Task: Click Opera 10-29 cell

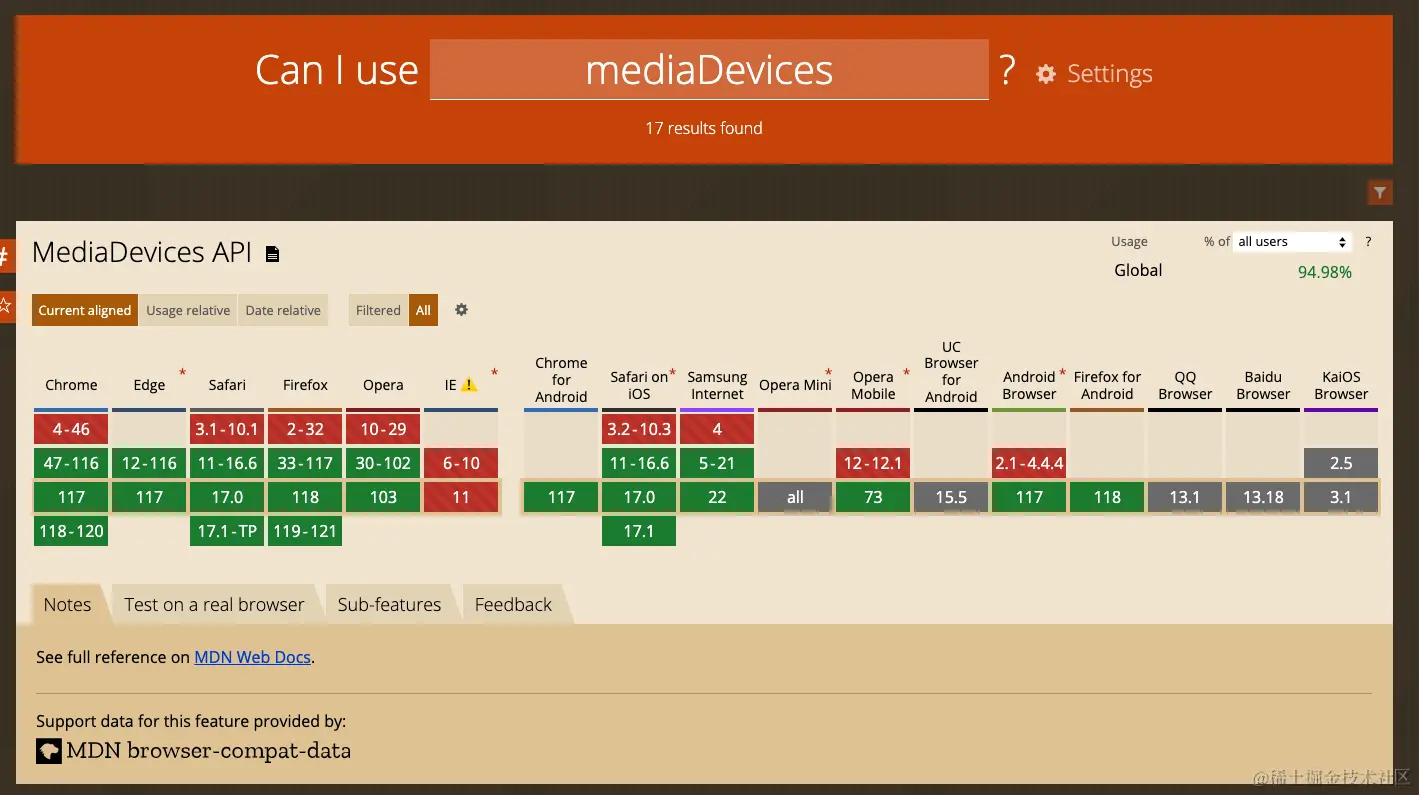Action: pyautogui.click(x=383, y=429)
